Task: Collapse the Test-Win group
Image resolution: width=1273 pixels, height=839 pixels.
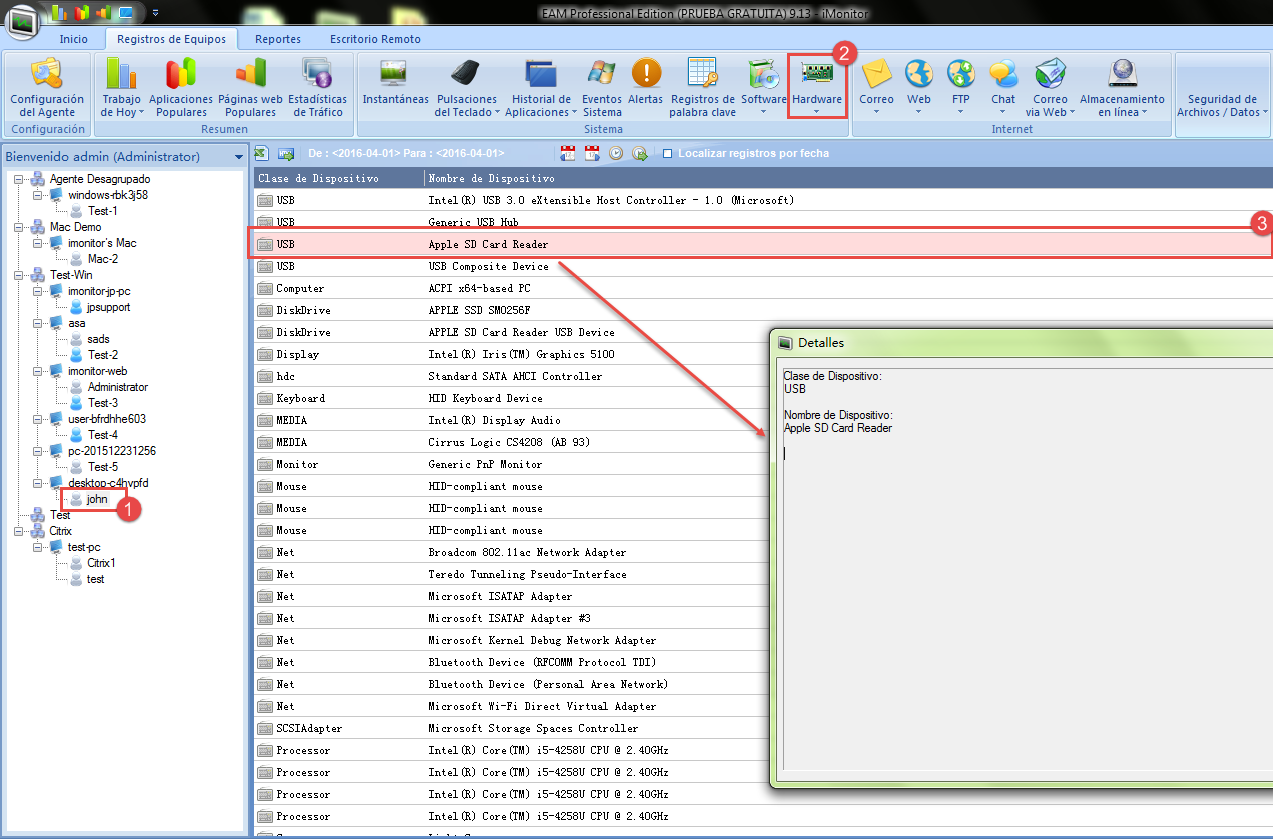Action: click(18, 275)
